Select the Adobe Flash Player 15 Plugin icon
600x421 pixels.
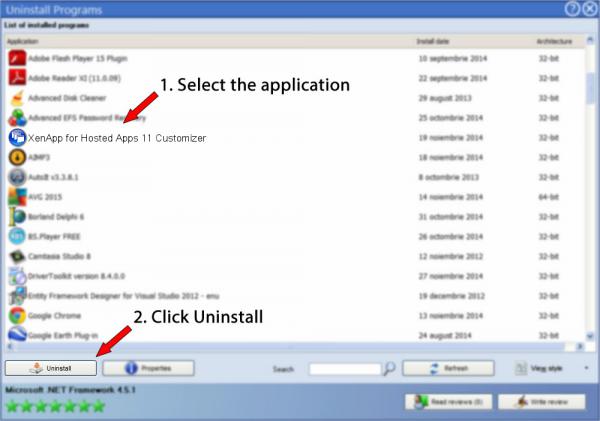click(17, 58)
